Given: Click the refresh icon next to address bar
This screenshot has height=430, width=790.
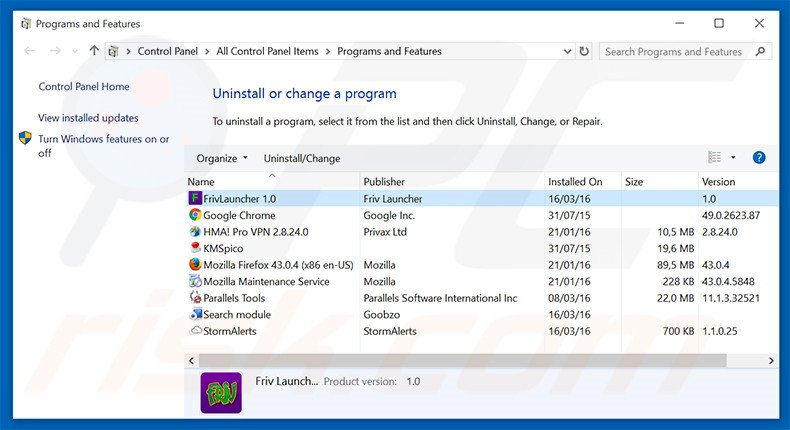Looking at the screenshot, I should pyautogui.click(x=584, y=51).
